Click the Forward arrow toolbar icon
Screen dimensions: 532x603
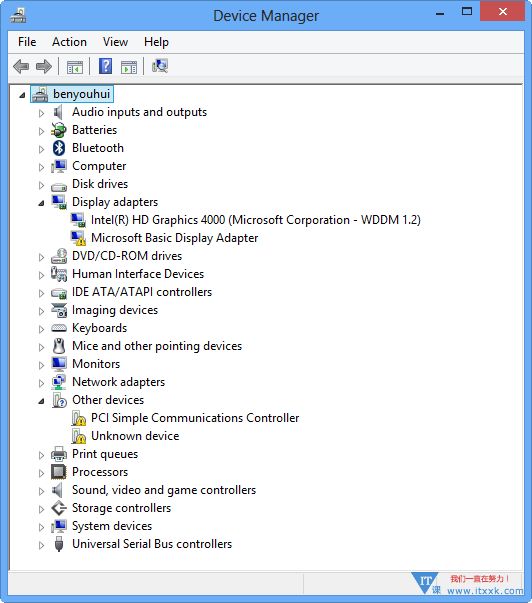coord(43,66)
